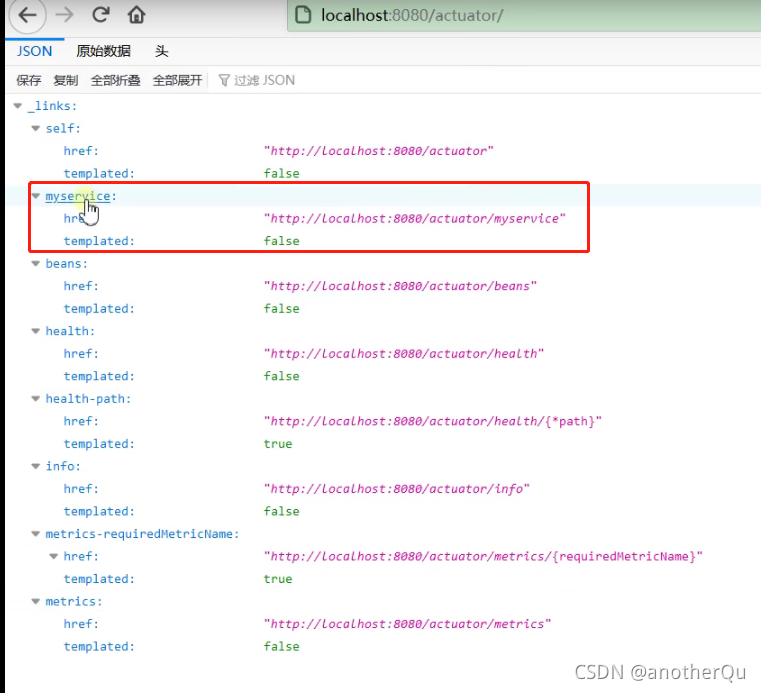
Task: Click the browser back arrow button
Action: point(28,15)
